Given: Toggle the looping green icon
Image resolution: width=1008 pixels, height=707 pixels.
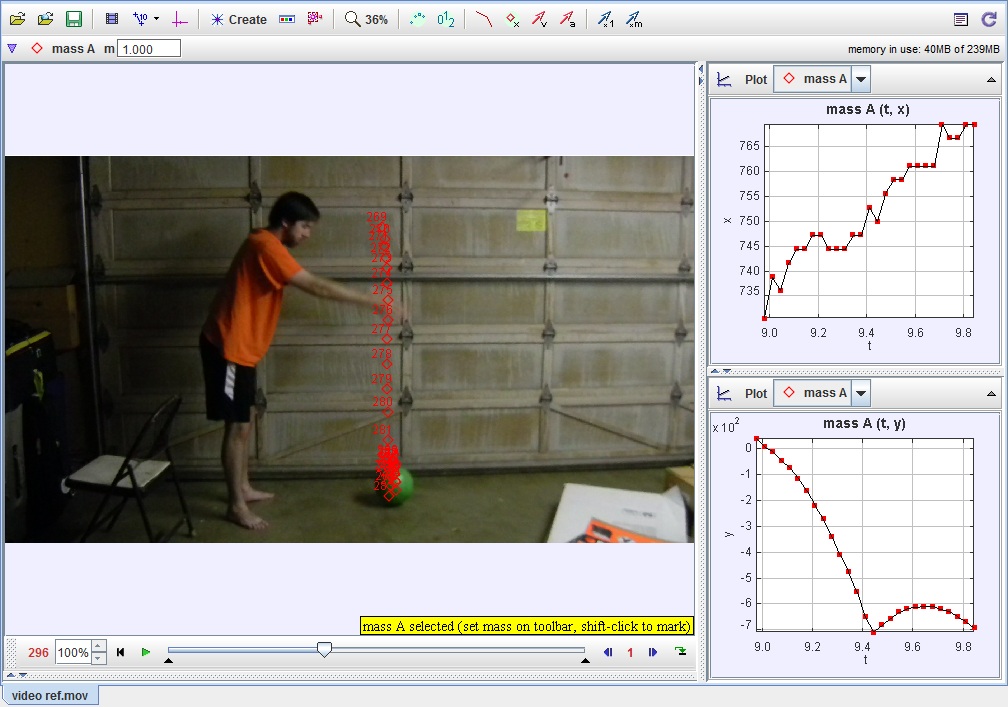Looking at the screenshot, I should (680, 652).
